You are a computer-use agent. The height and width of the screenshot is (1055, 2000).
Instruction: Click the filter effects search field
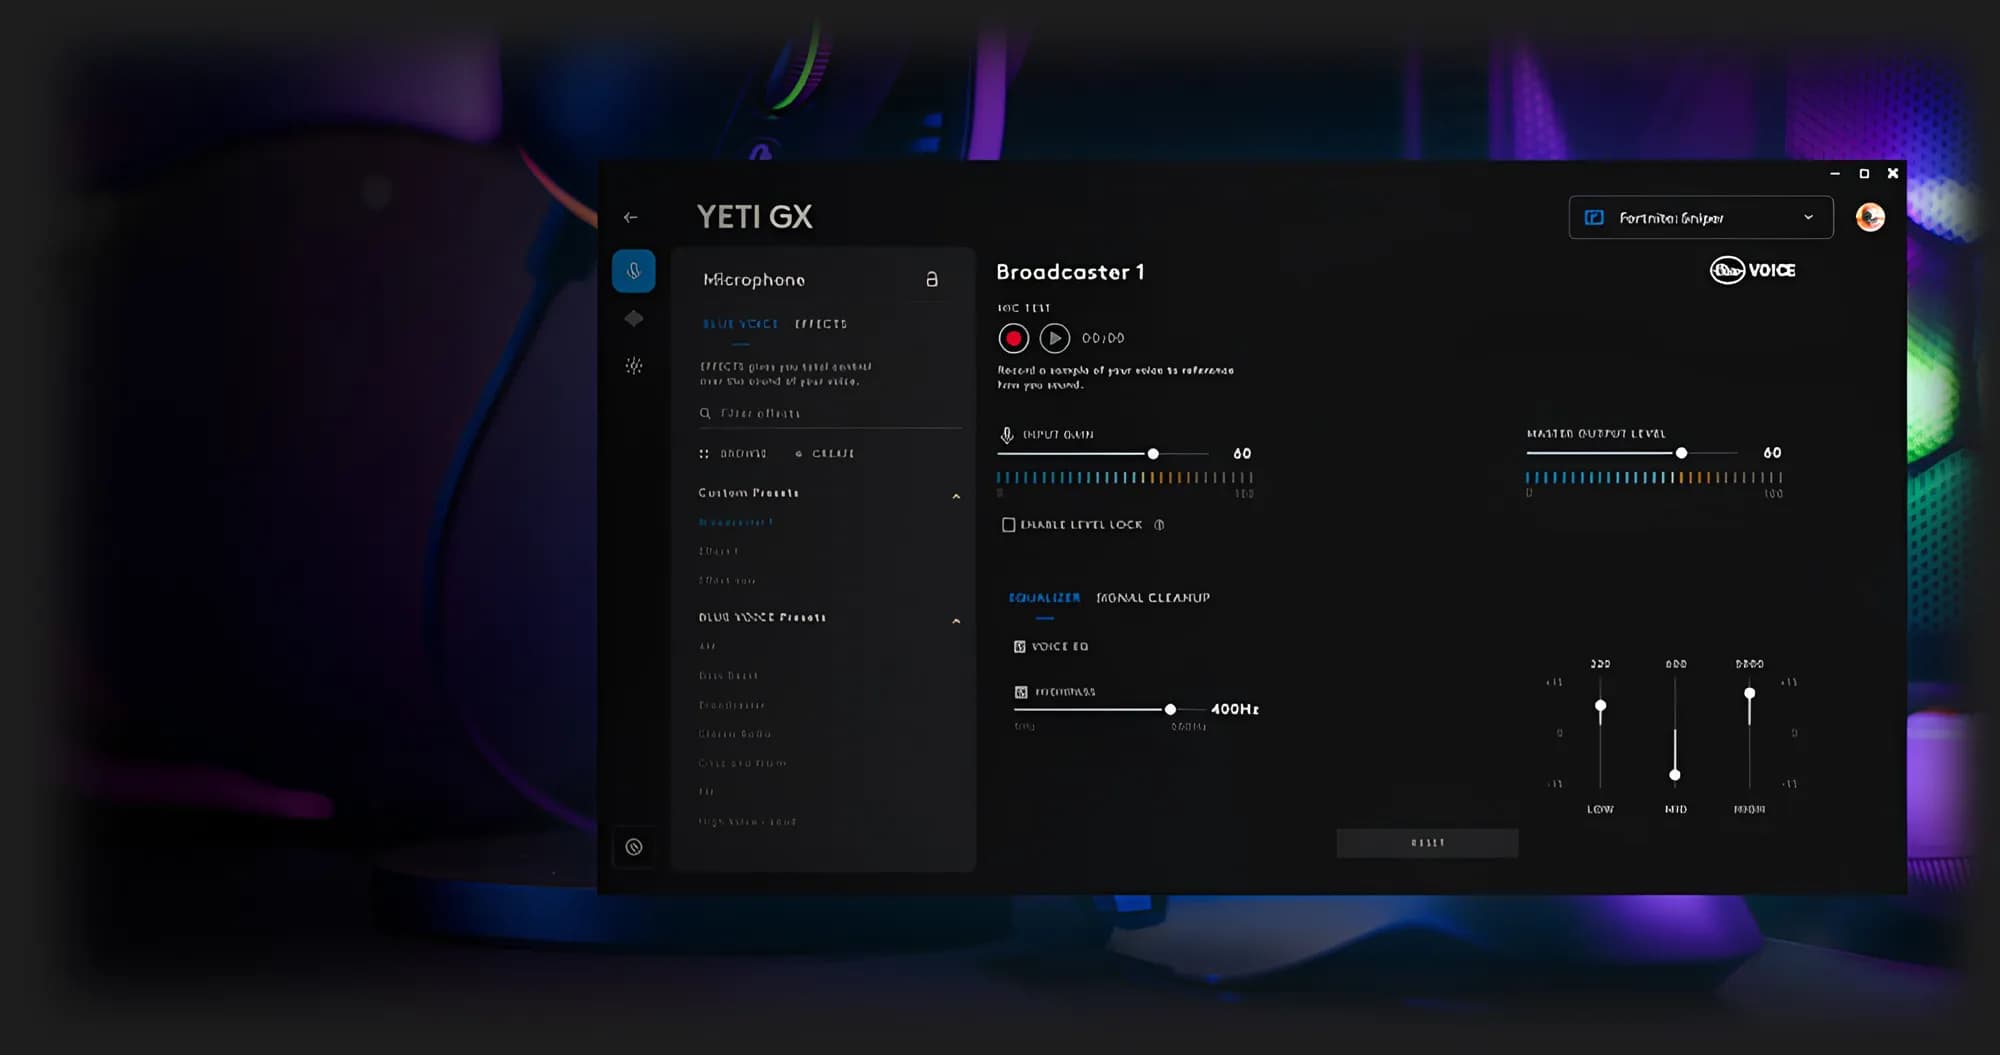[830, 413]
